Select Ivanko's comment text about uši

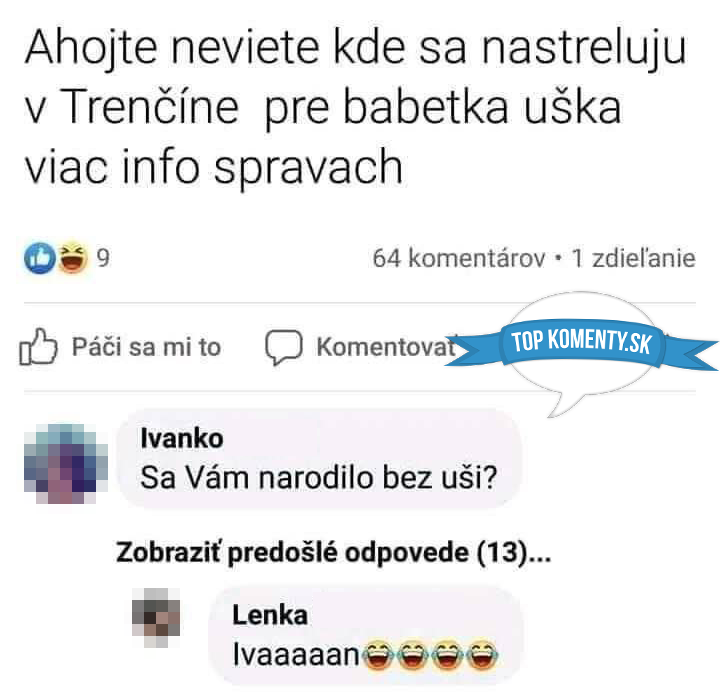tap(319, 478)
